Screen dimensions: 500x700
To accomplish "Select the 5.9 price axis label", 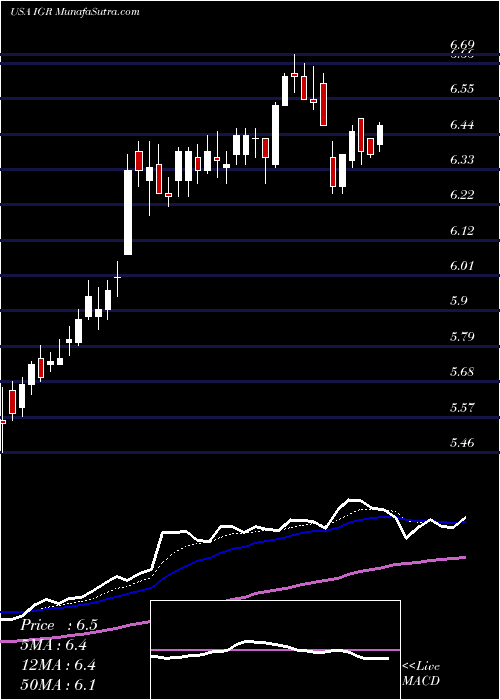I will pyautogui.click(x=459, y=301).
